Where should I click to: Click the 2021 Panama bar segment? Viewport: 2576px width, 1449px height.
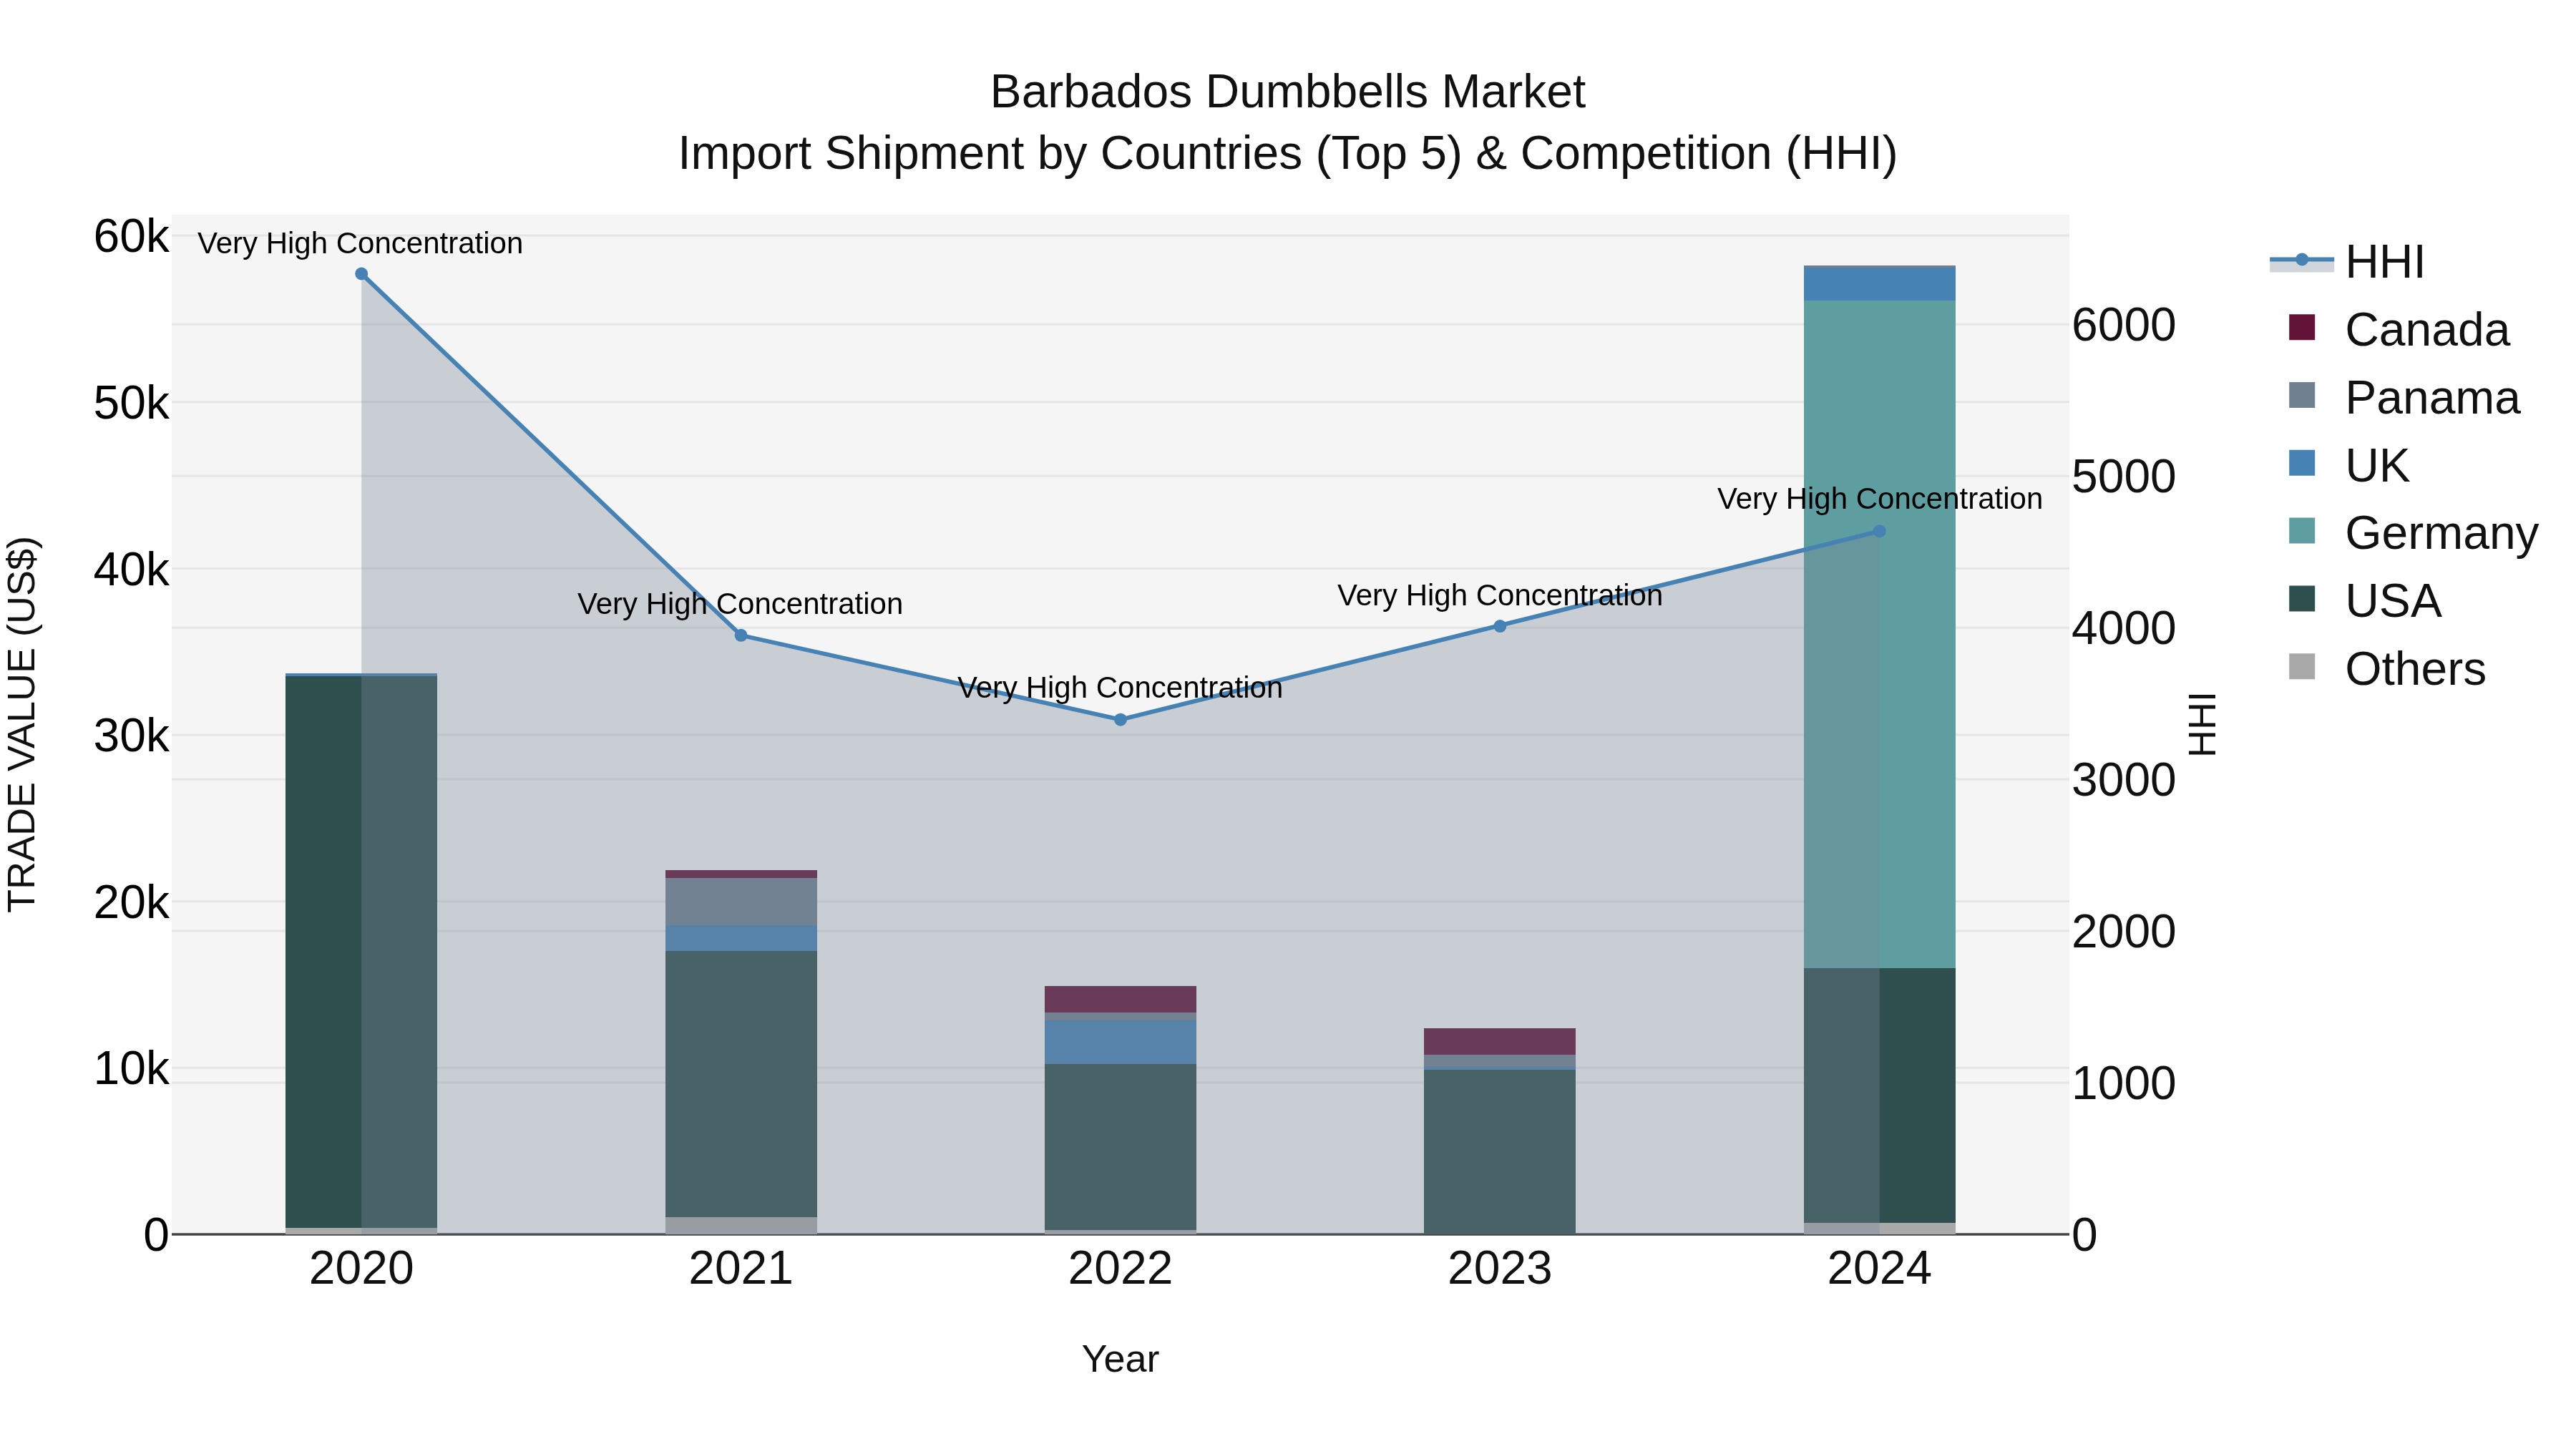(x=741, y=902)
